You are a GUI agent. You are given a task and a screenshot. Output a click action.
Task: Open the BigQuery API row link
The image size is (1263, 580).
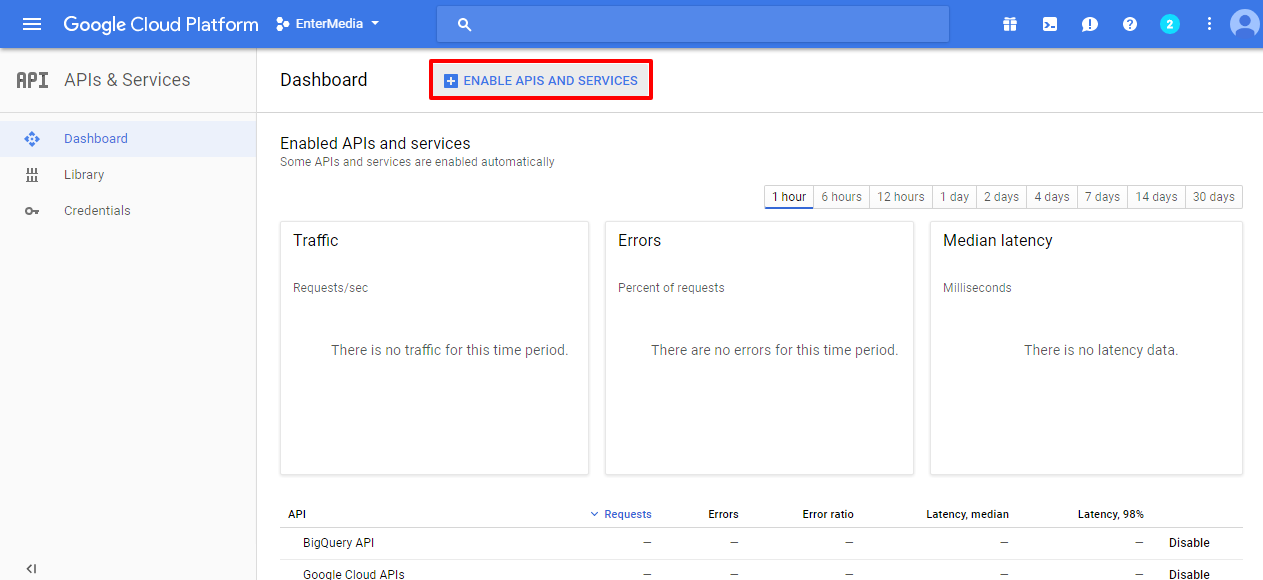click(338, 543)
